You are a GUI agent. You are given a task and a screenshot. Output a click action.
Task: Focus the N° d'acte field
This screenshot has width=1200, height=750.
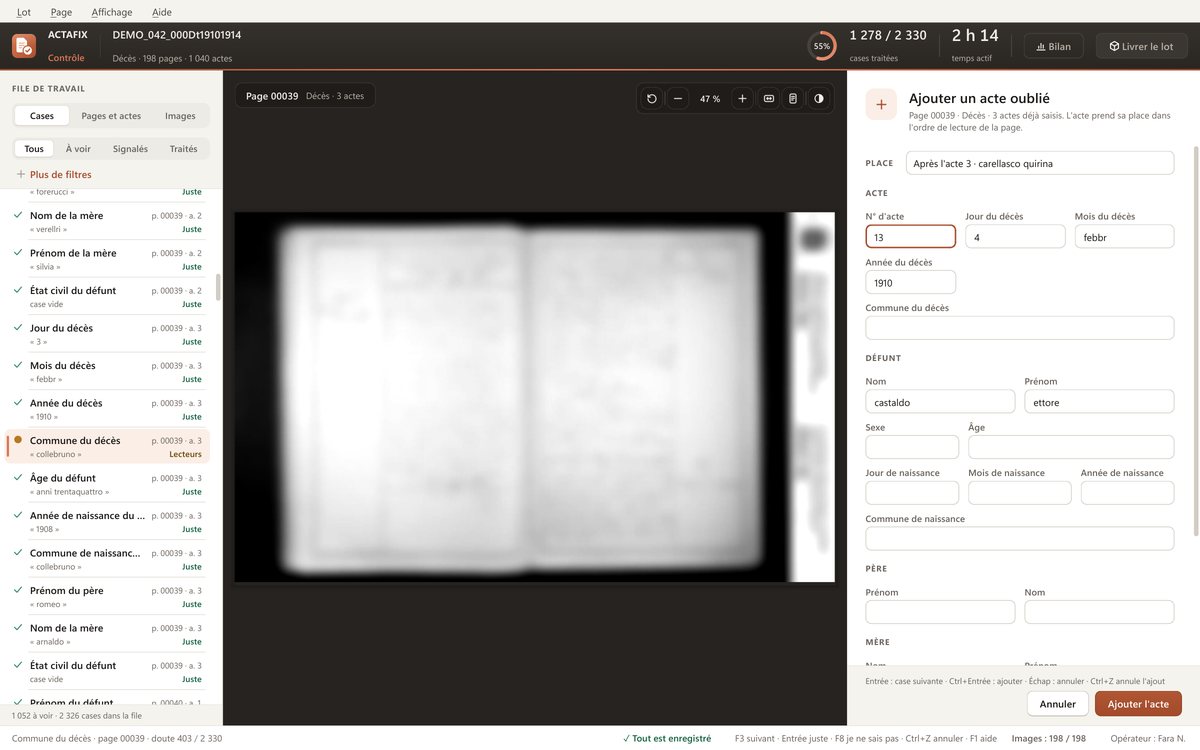tap(910, 237)
